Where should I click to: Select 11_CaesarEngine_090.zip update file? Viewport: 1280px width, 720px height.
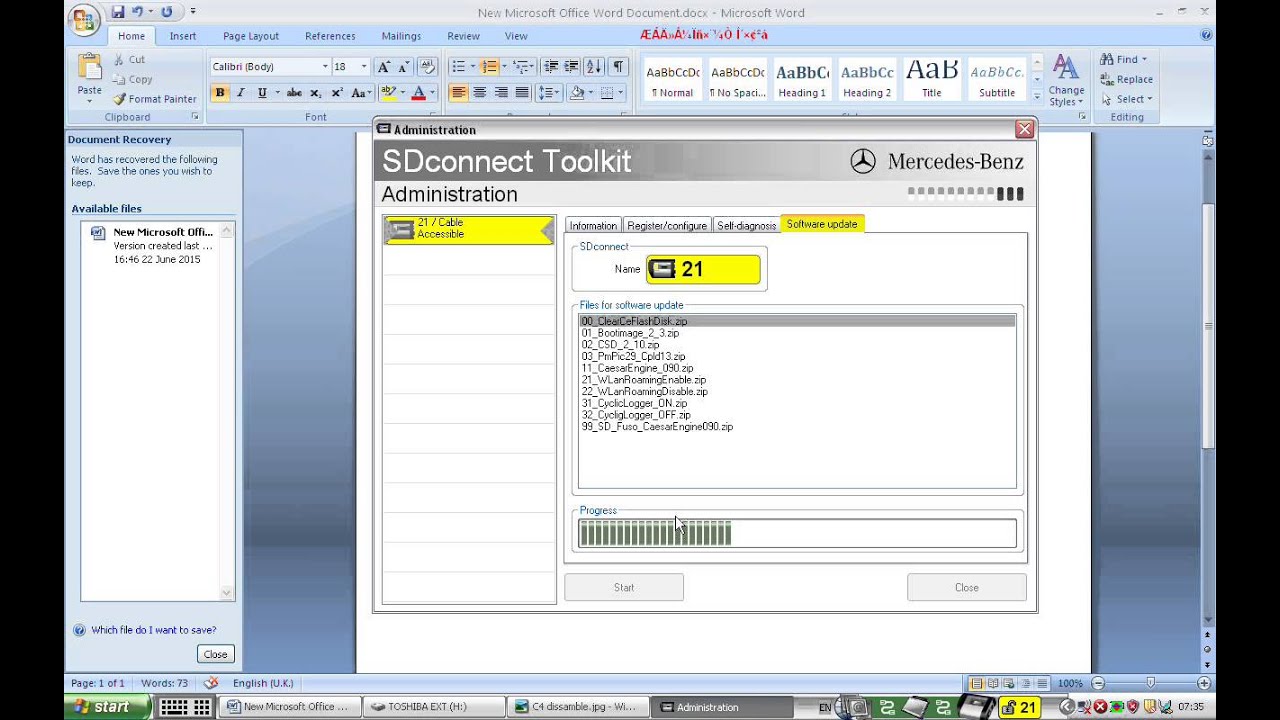point(637,368)
